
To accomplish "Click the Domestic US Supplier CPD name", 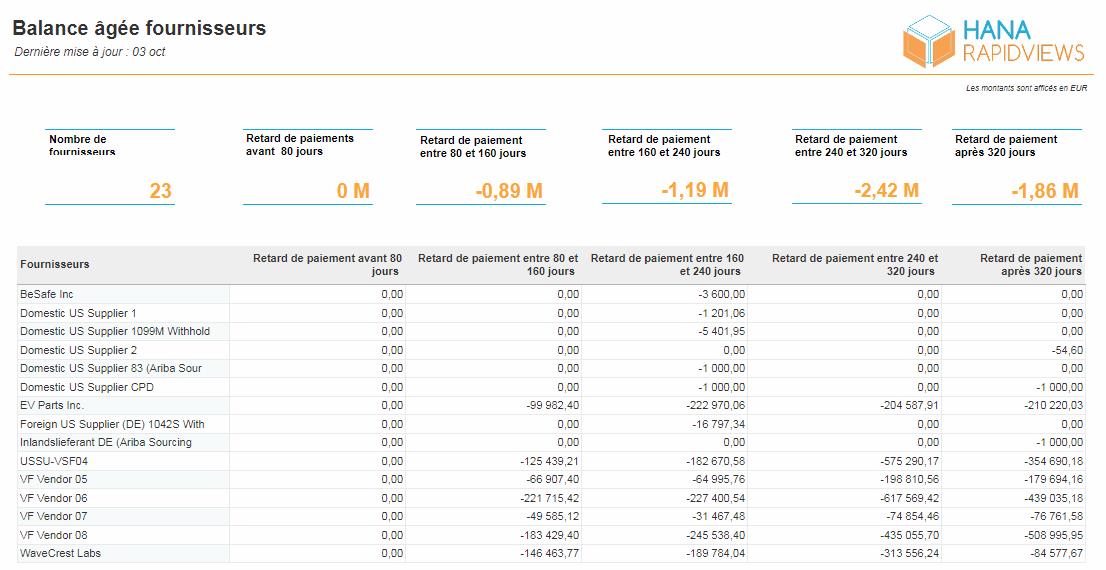I will 87,387.
